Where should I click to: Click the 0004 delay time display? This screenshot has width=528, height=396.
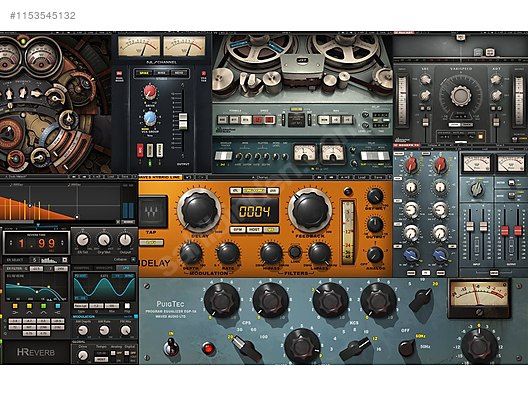[x=255, y=211]
